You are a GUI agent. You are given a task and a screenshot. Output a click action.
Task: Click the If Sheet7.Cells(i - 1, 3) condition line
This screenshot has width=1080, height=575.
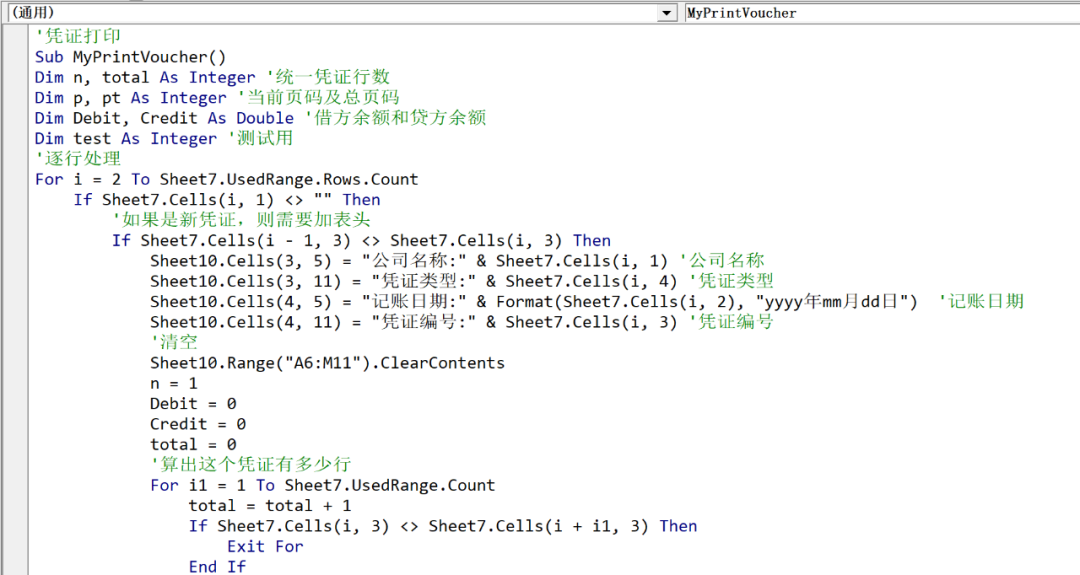tap(361, 240)
